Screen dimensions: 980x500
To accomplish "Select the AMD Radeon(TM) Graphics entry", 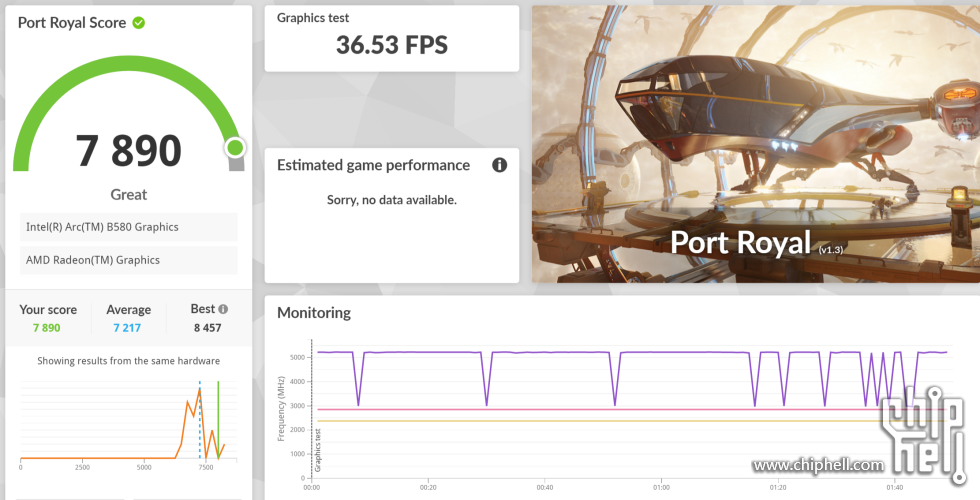I will (129, 260).
